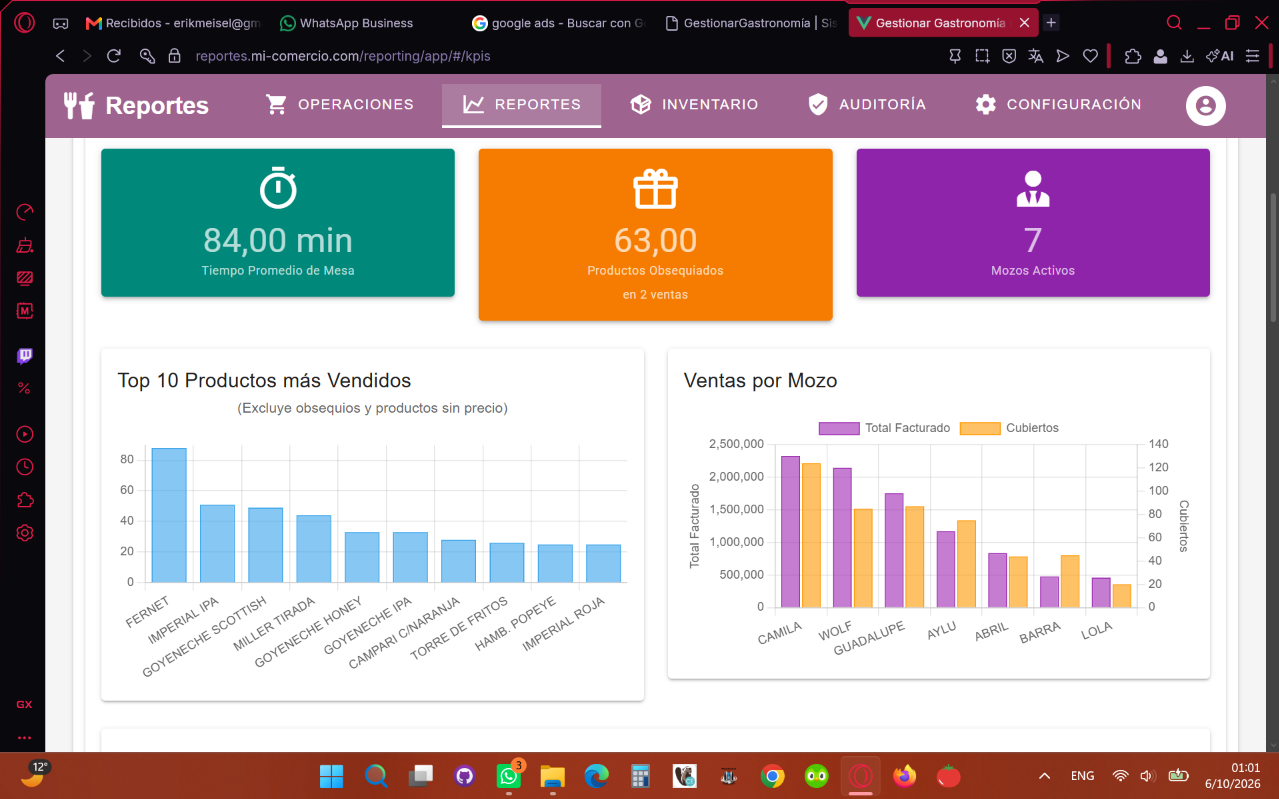Image resolution: width=1279 pixels, height=799 pixels.
Task: Click the stopwatch icon on the green card
Action: coord(278,188)
